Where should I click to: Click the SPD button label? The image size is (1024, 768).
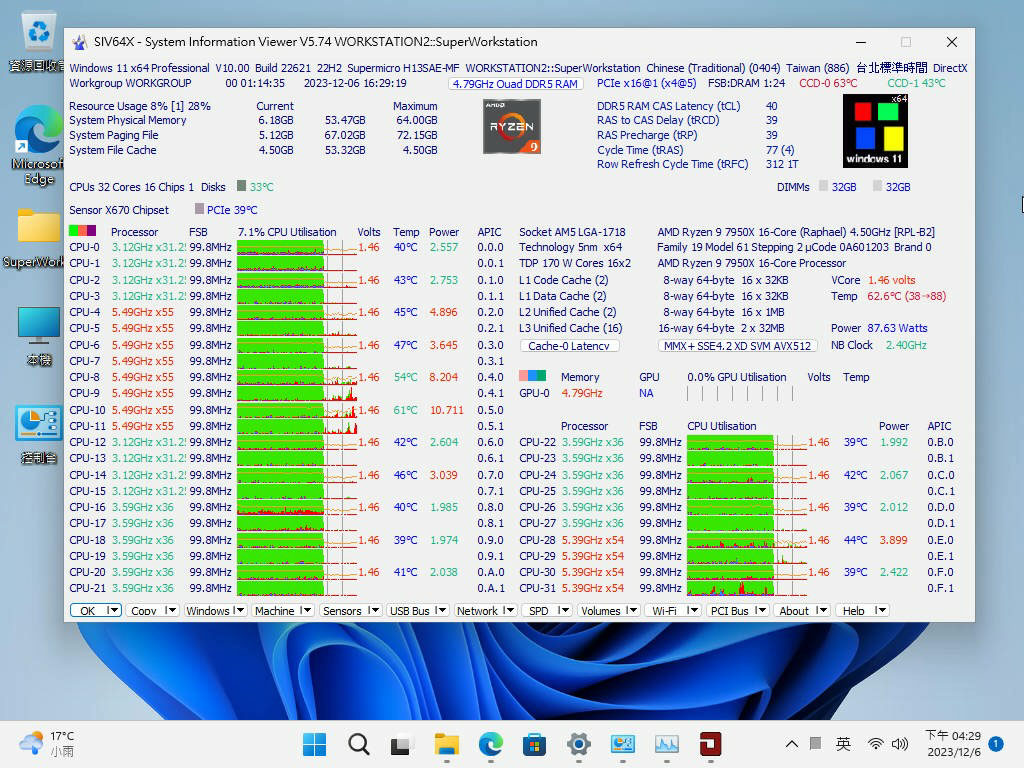point(539,611)
